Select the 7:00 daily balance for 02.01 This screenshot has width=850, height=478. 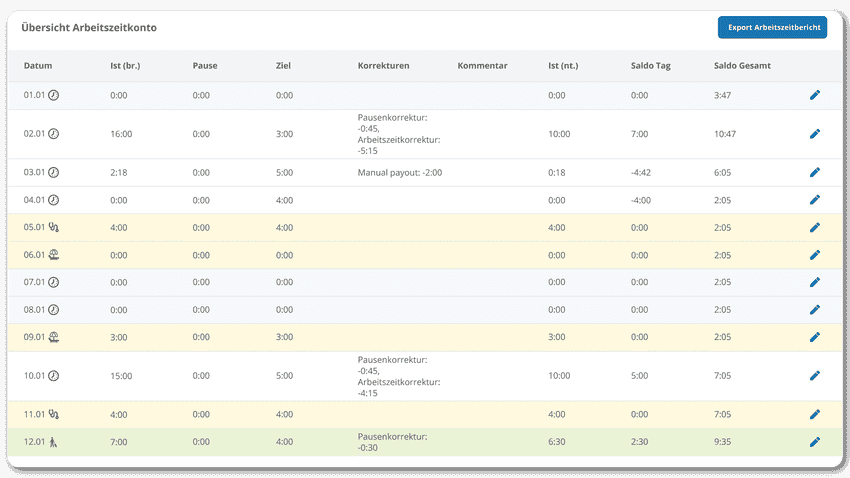(x=639, y=134)
